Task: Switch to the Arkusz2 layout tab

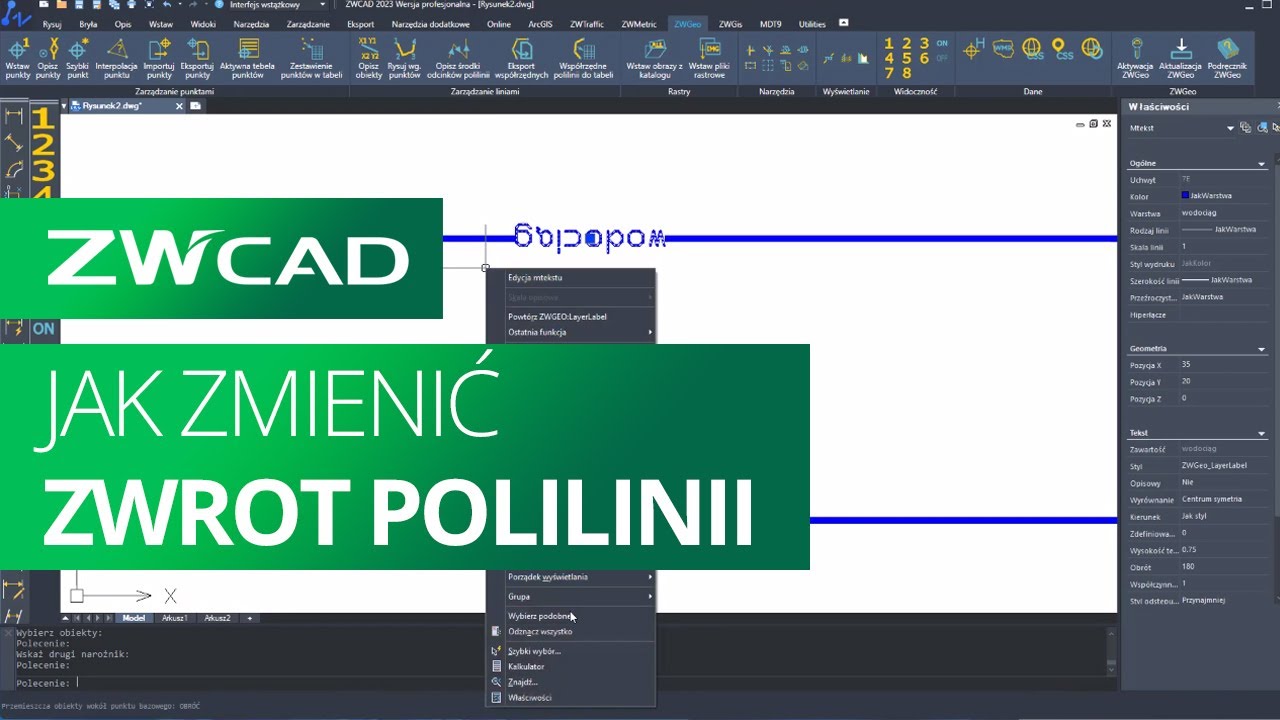Action: click(x=217, y=618)
